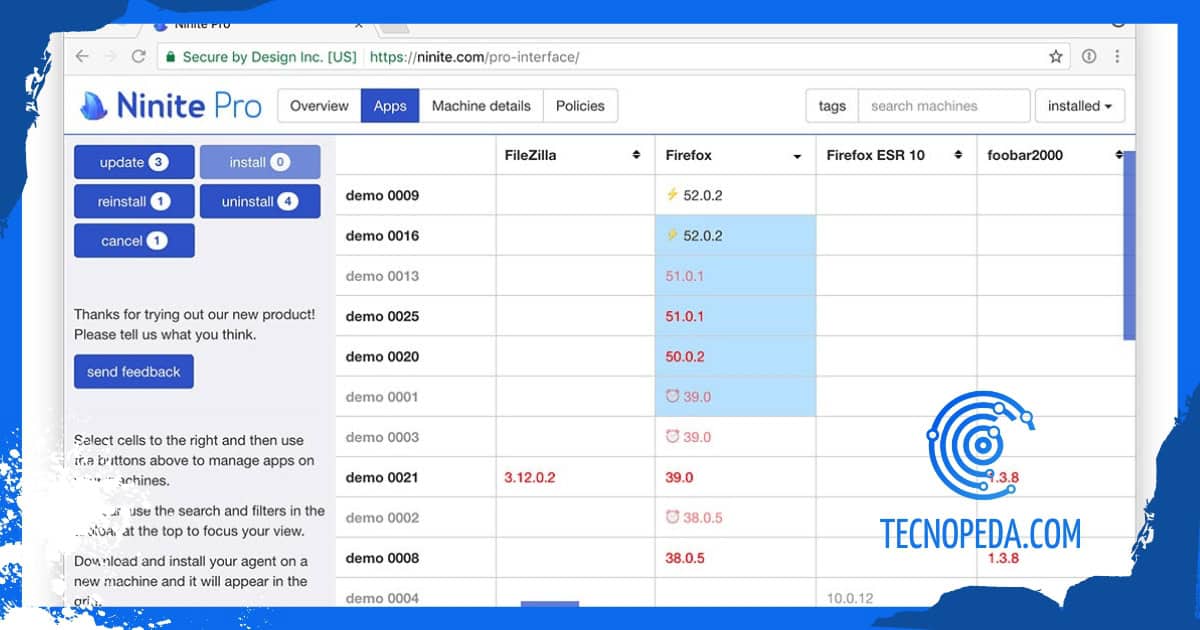Click the reinstall 1 button
1200x630 pixels.
pyautogui.click(x=134, y=201)
